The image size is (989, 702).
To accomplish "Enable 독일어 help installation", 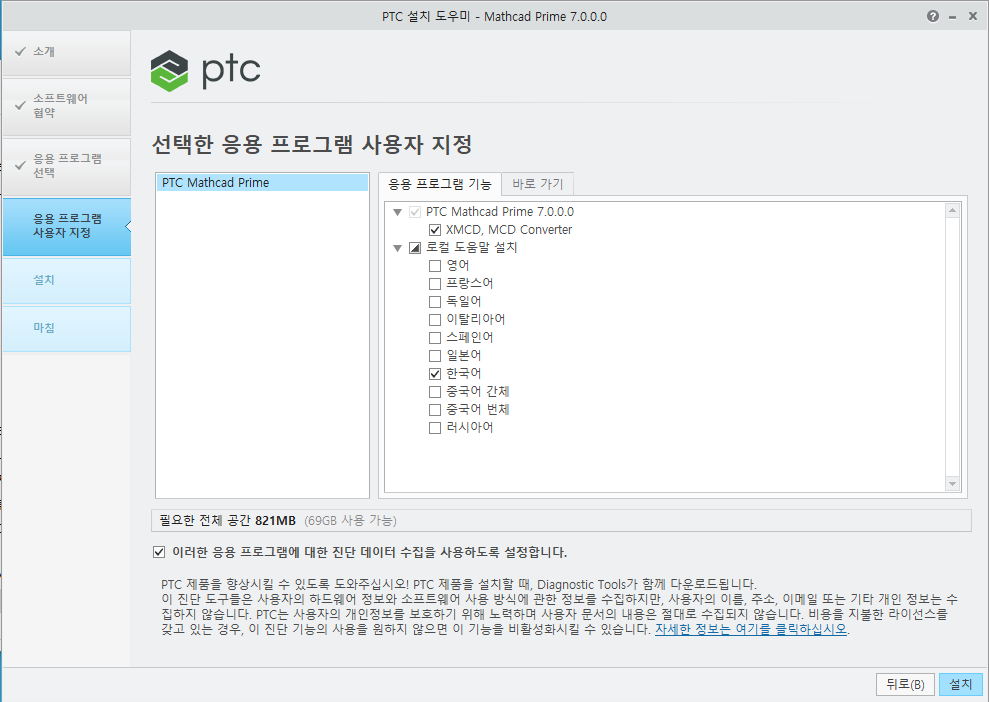I will coord(435,301).
